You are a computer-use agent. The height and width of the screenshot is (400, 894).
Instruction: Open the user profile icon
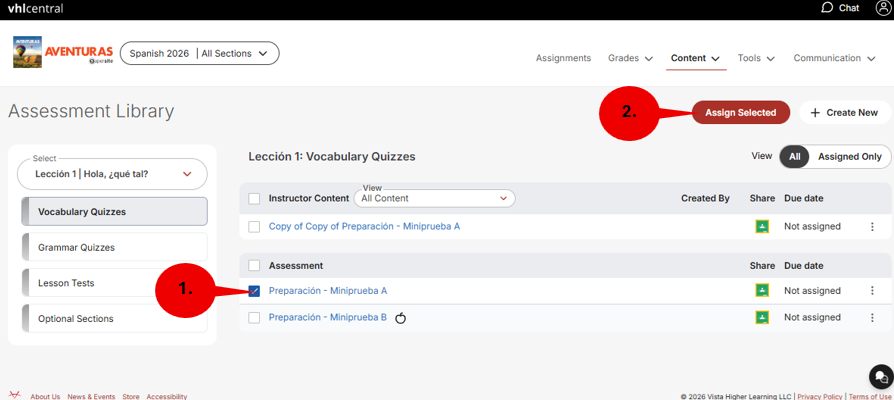pos(883,7)
